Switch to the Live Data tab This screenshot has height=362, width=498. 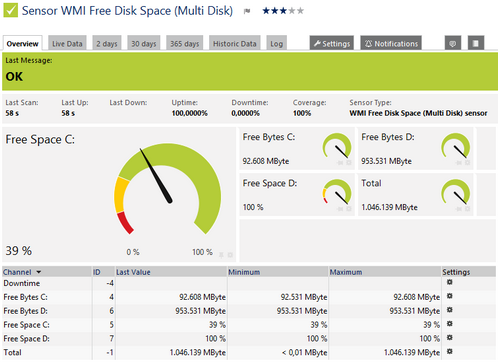pyautogui.click(x=67, y=43)
